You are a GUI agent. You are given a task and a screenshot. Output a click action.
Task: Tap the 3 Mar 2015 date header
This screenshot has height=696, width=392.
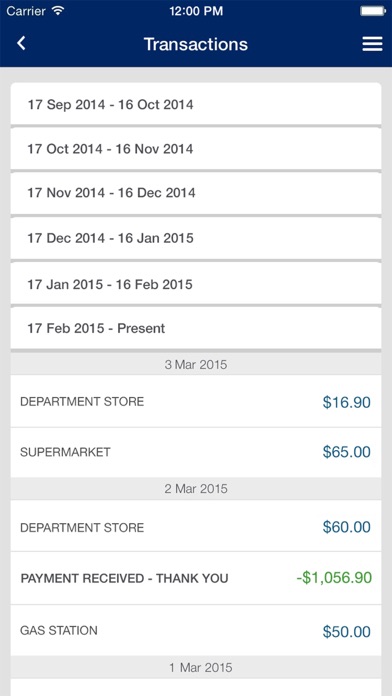tap(196, 365)
